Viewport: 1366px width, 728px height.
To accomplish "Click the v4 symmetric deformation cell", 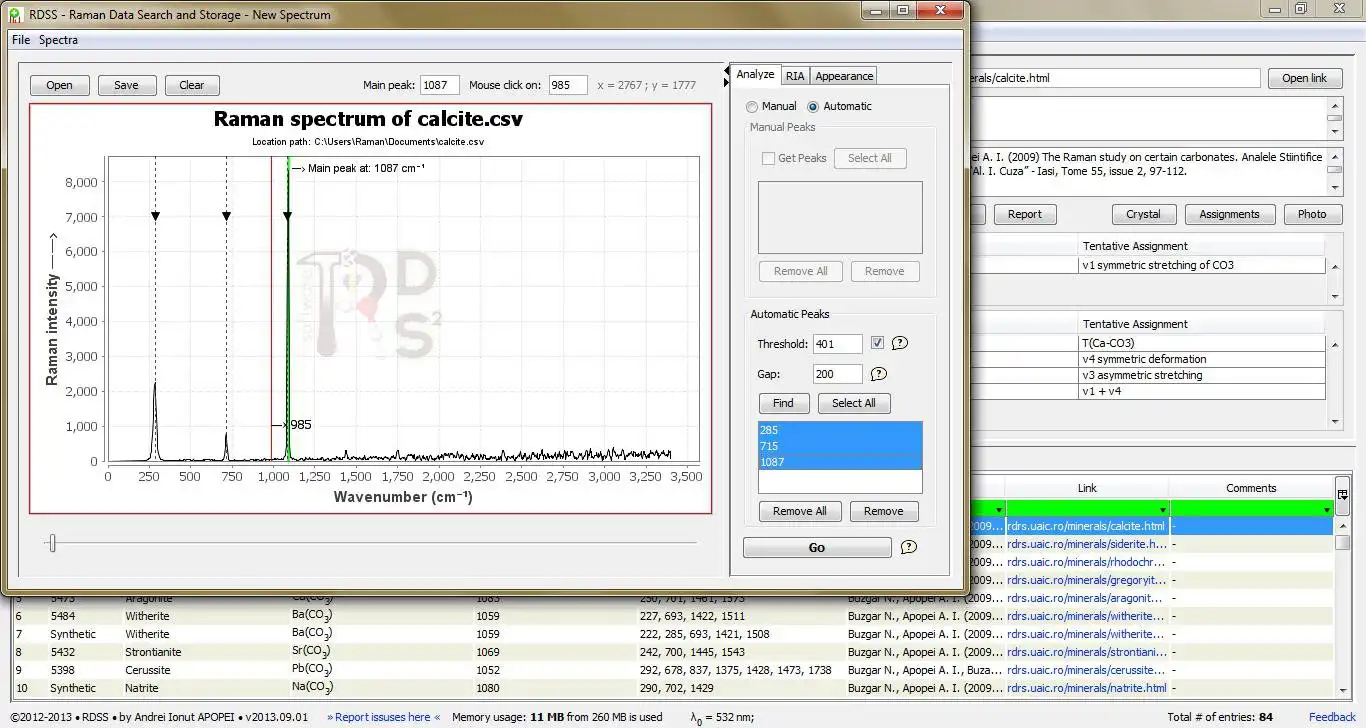I will pyautogui.click(x=1202, y=359).
